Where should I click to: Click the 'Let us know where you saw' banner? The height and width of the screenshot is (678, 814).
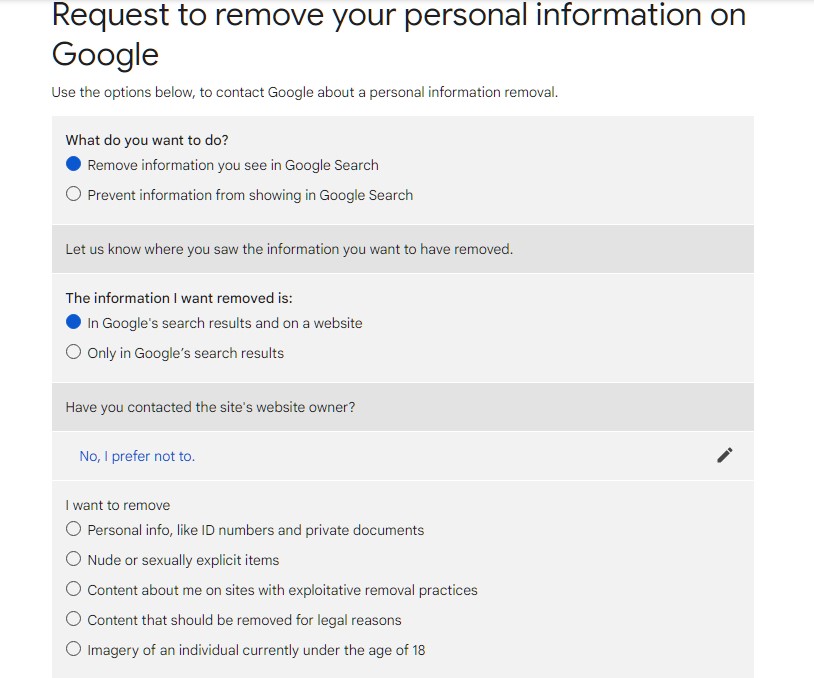pyautogui.click(x=289, y=249)
